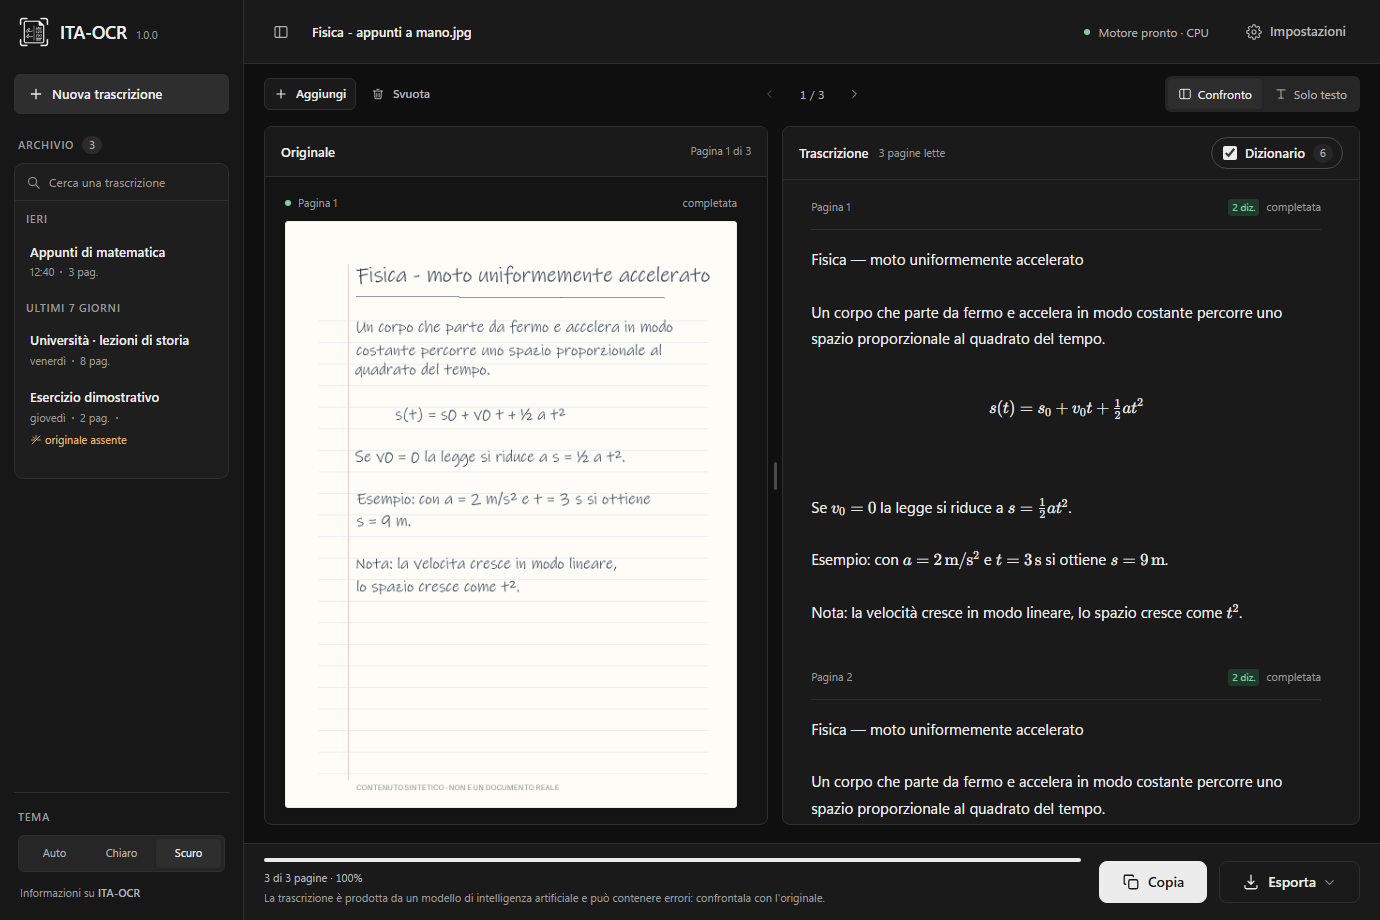
Task: Open Università · lezioni di storia entry
Action: (121, 350)
